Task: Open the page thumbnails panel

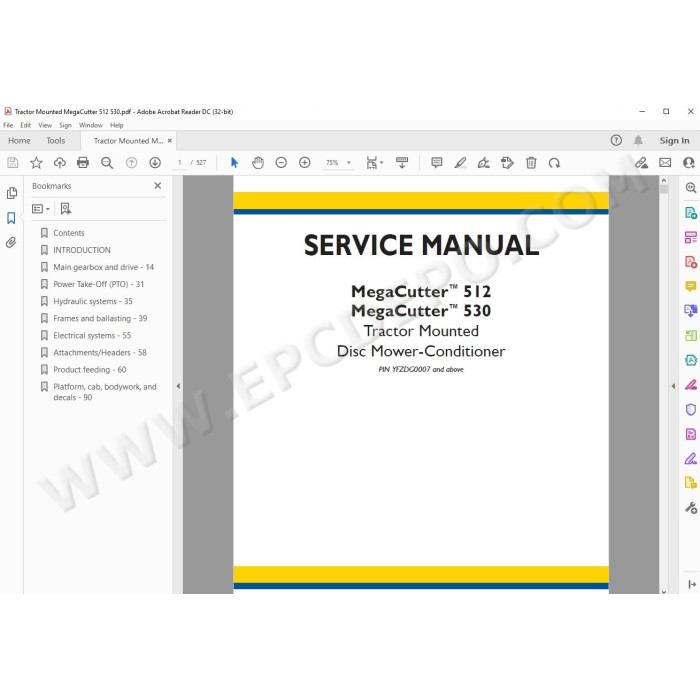Action: 12,193
